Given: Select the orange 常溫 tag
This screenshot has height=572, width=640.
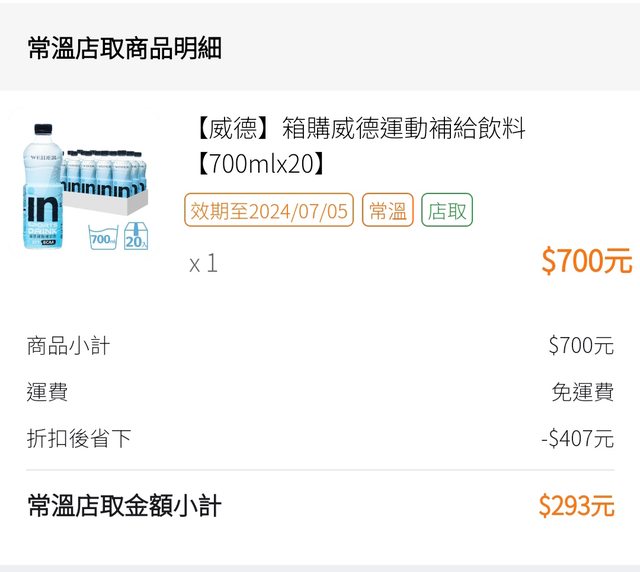Looking at the screenshot, I should click(387, 210).
